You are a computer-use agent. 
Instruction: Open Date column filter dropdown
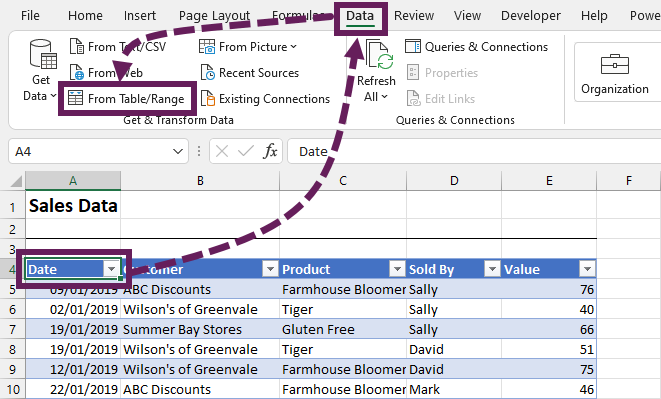pyautogui.click(x=112, y=269)
